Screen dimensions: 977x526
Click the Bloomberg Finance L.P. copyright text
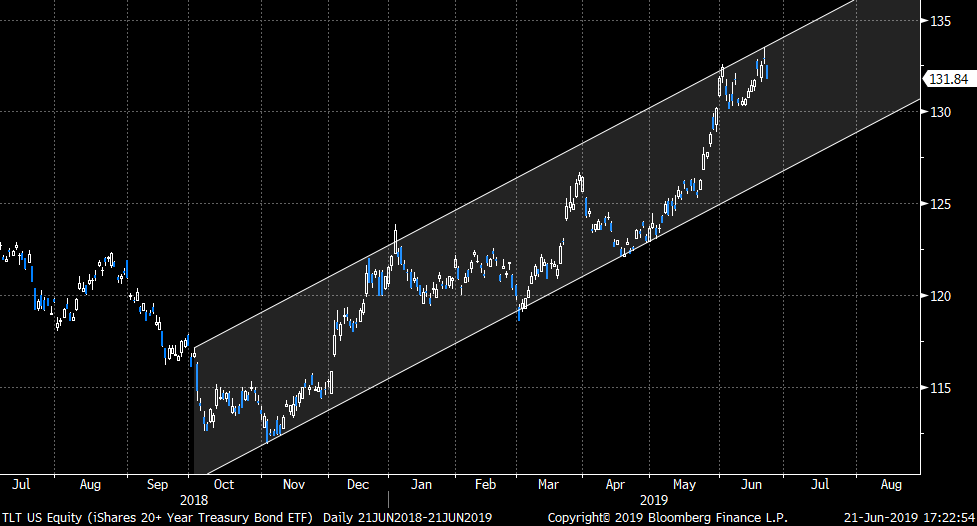tap(667, 518)
